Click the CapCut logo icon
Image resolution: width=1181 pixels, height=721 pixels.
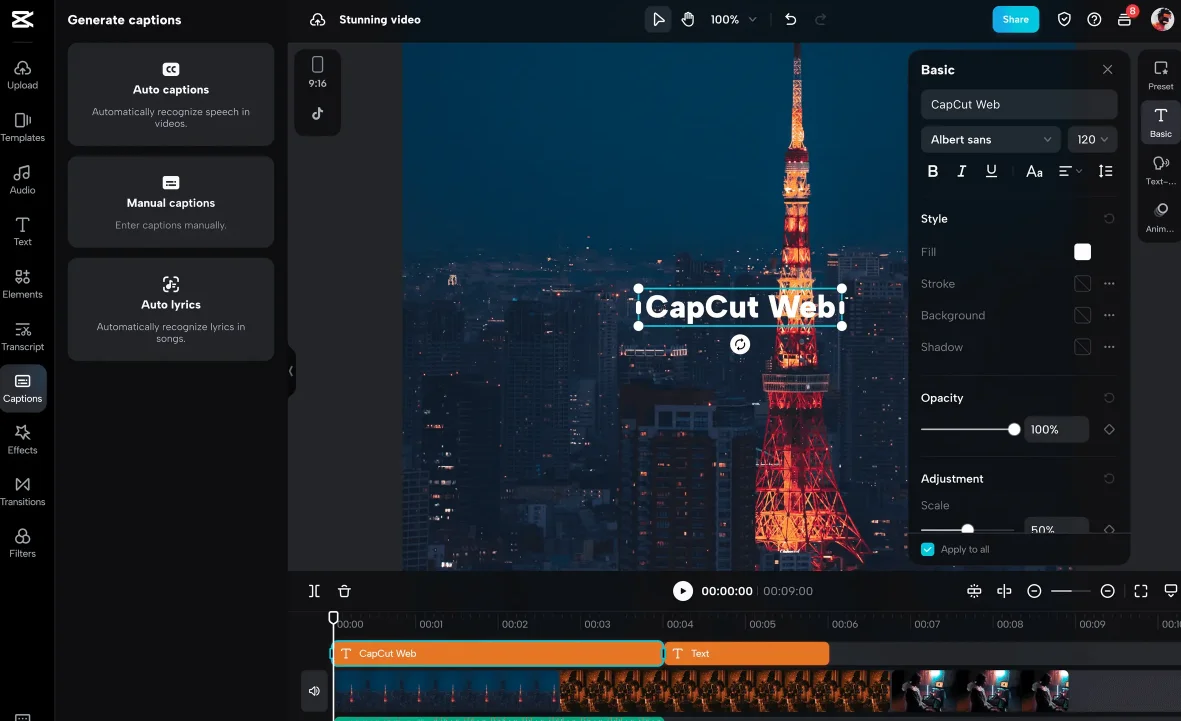23,19
